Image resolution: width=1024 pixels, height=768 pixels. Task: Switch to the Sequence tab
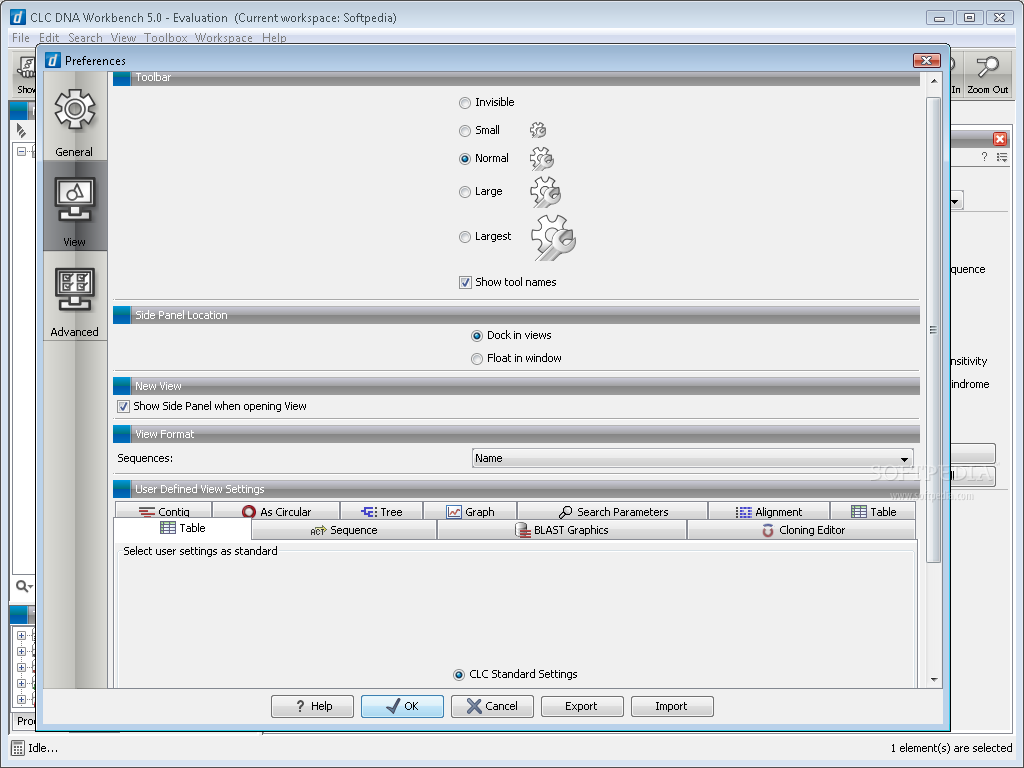(x=344, y=530)
